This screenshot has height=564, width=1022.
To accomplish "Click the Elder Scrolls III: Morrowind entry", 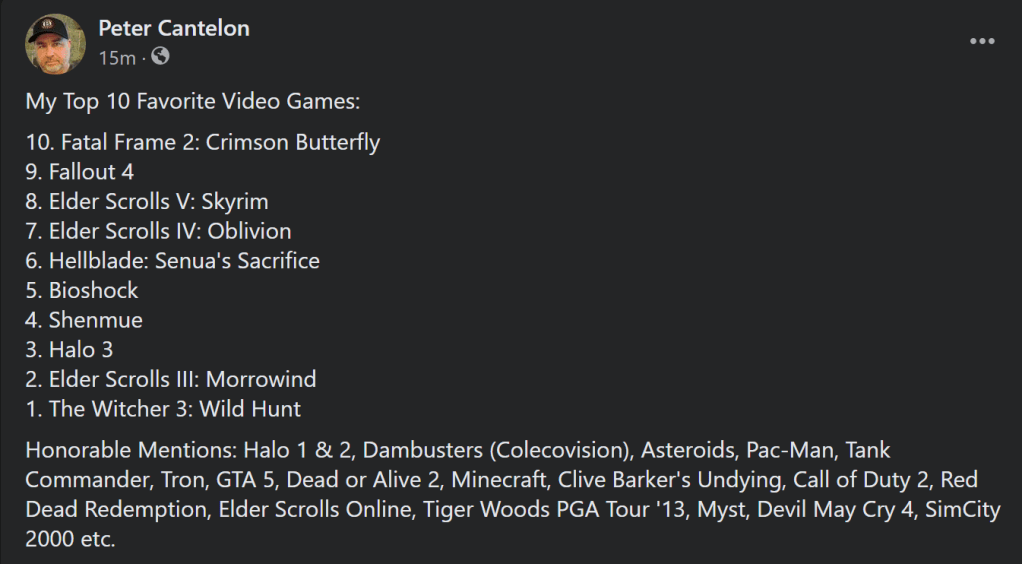I will coord(171,379).
